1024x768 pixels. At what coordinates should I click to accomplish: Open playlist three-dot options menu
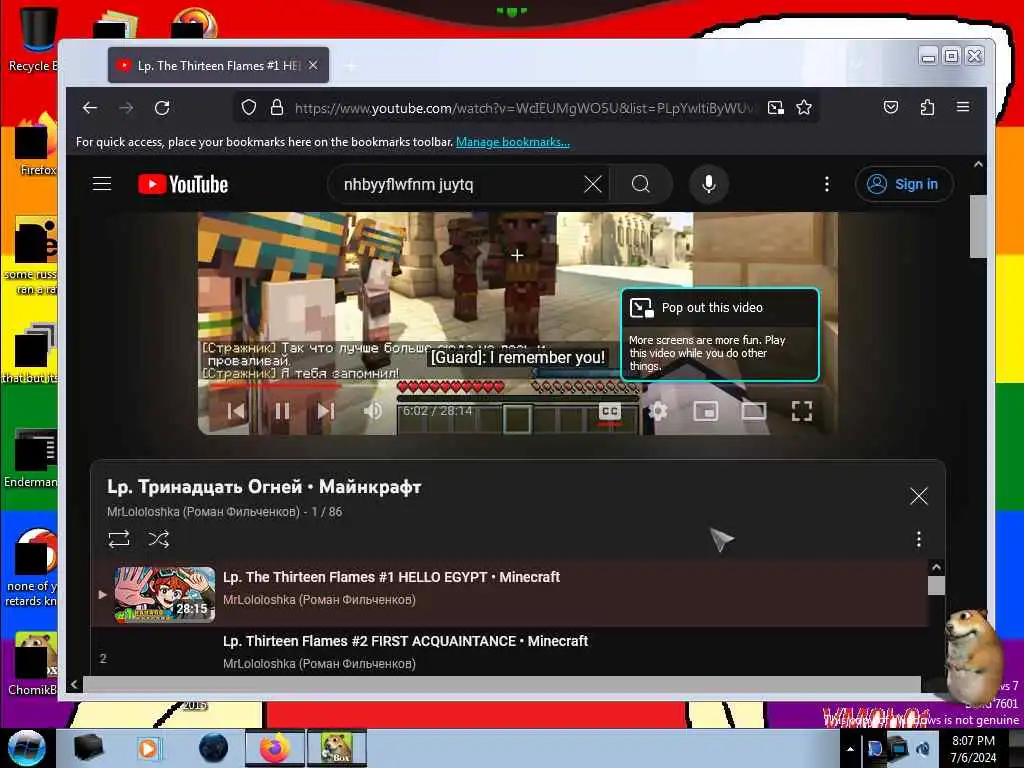pyautogui.click(x=918, y=539)
